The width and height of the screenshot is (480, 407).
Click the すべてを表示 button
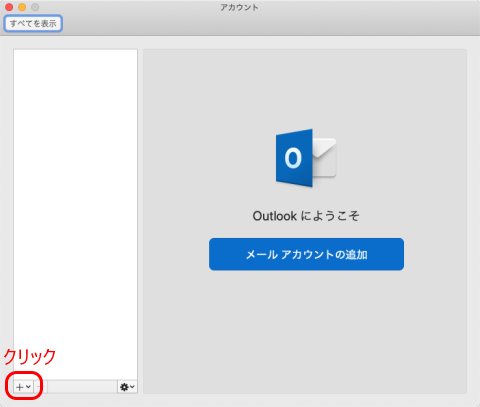click(33, 24)
